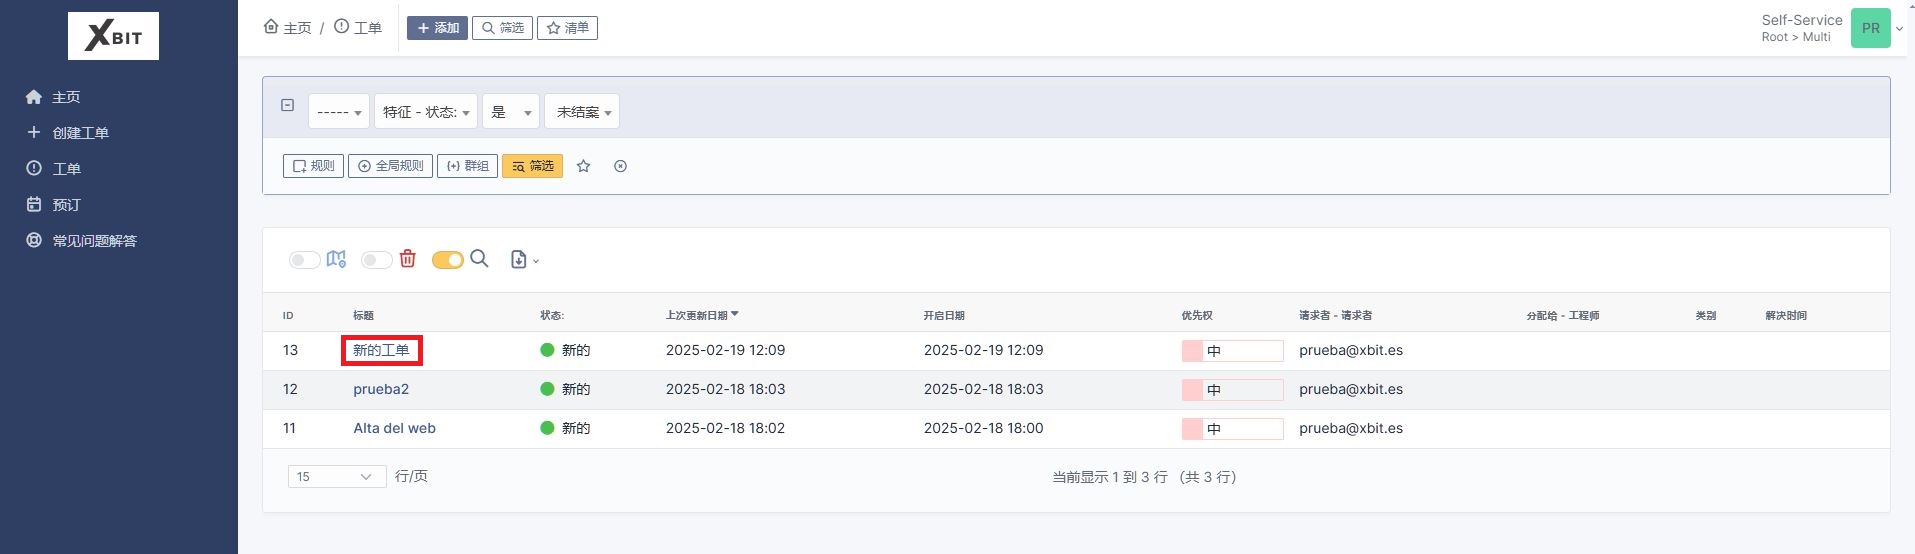Click the 清单 button
Image resolution: width=1915 pixels, height=554 pixels.
(x=567, y=28)
